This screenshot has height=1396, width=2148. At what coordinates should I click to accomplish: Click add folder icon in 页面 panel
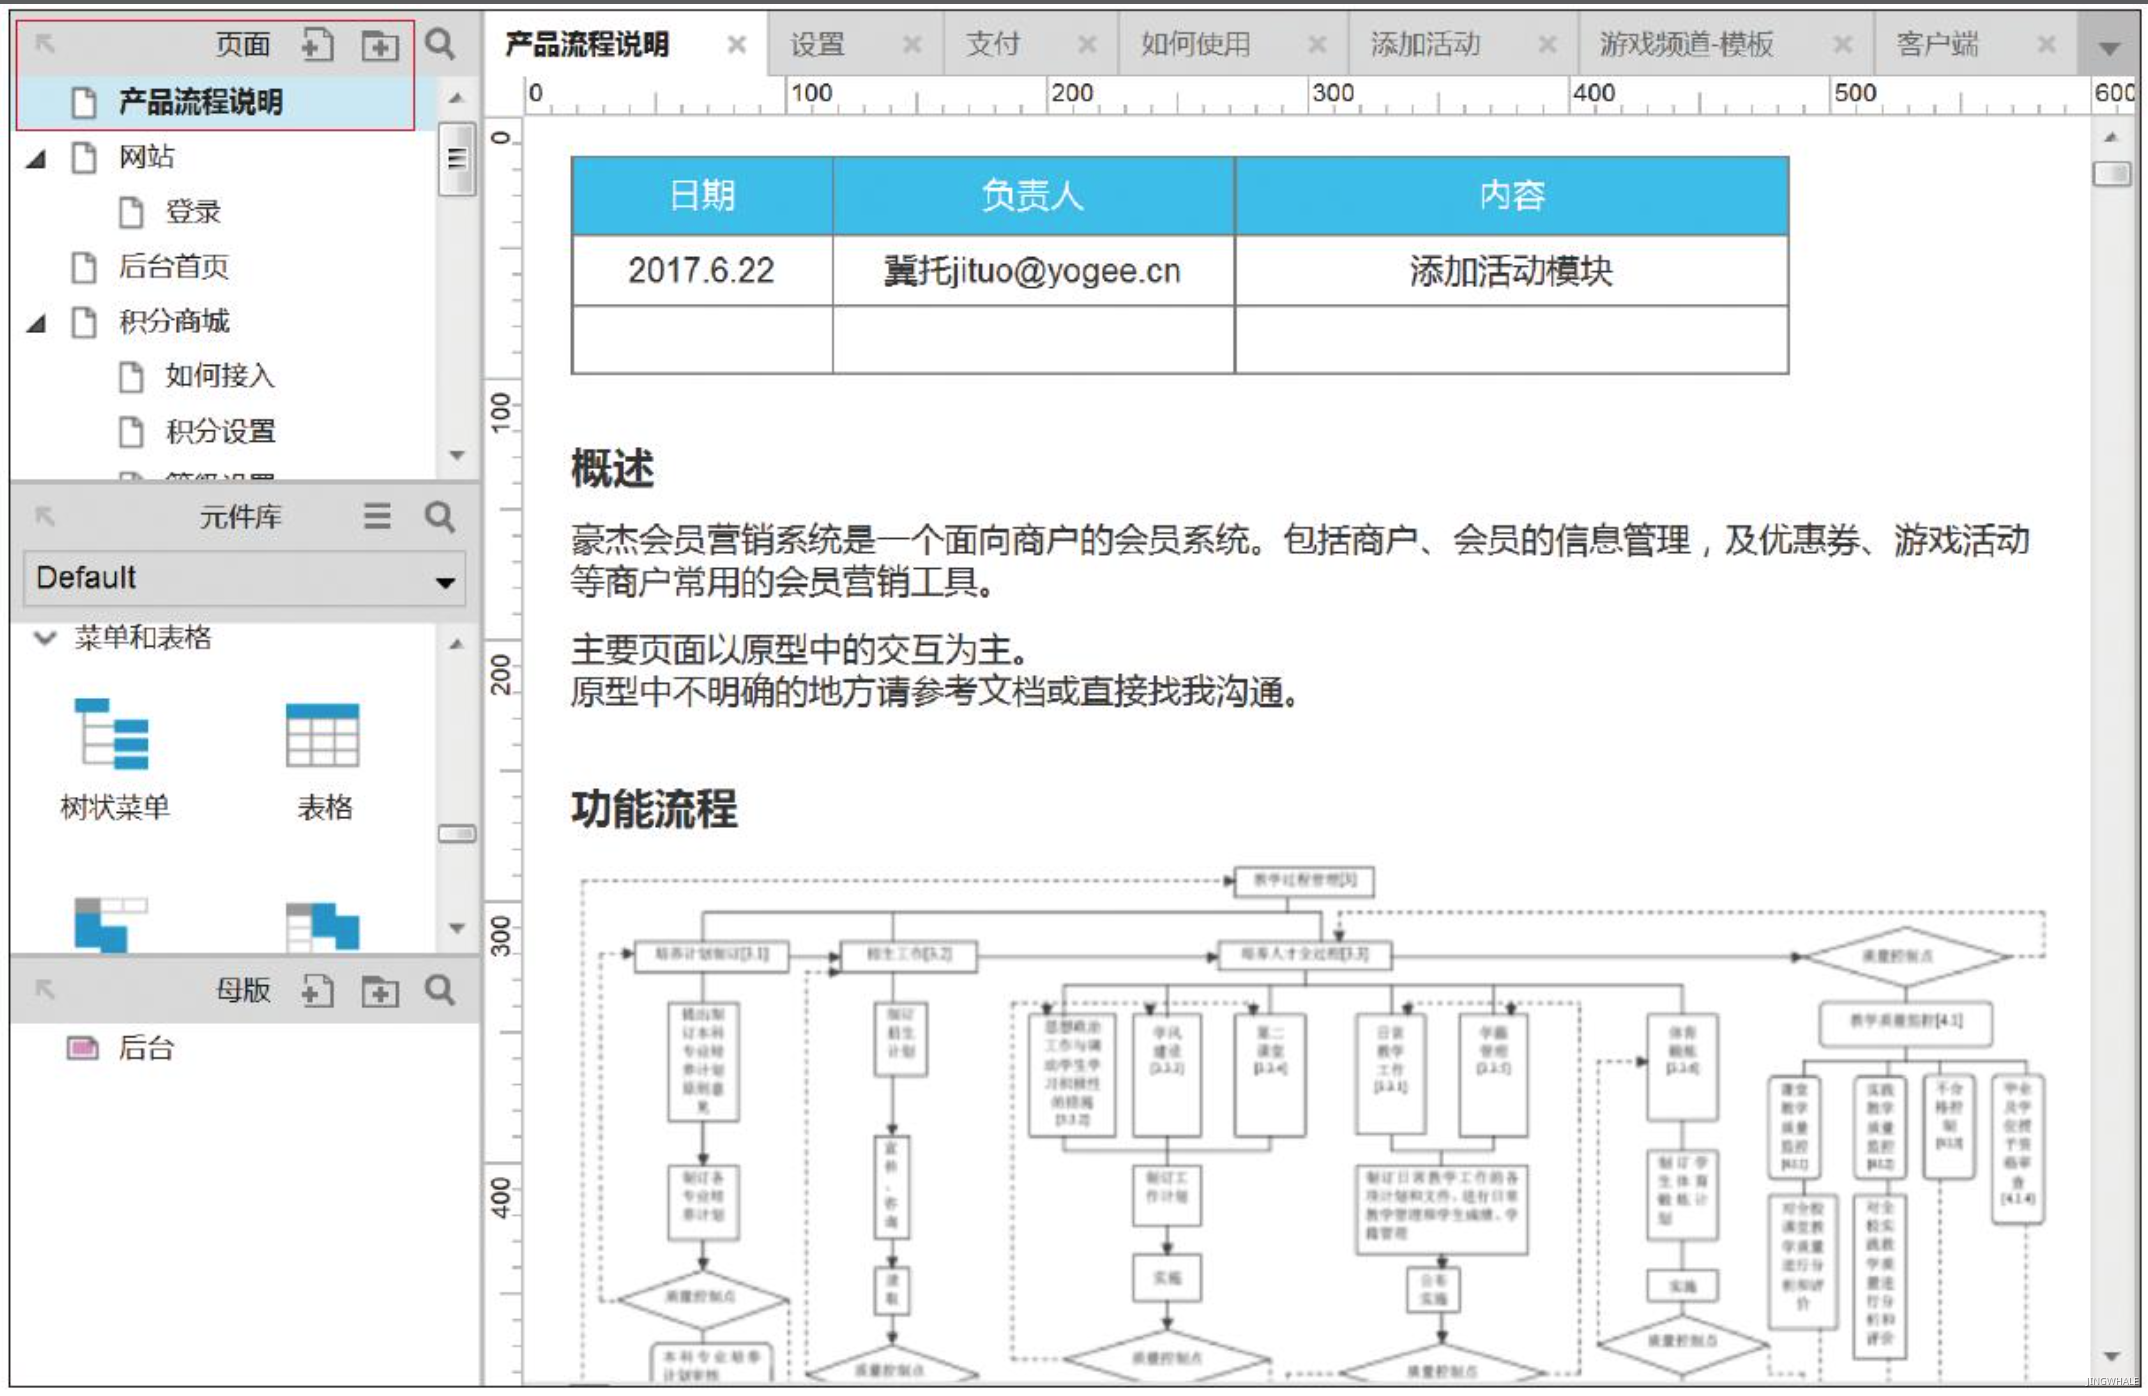379,45
